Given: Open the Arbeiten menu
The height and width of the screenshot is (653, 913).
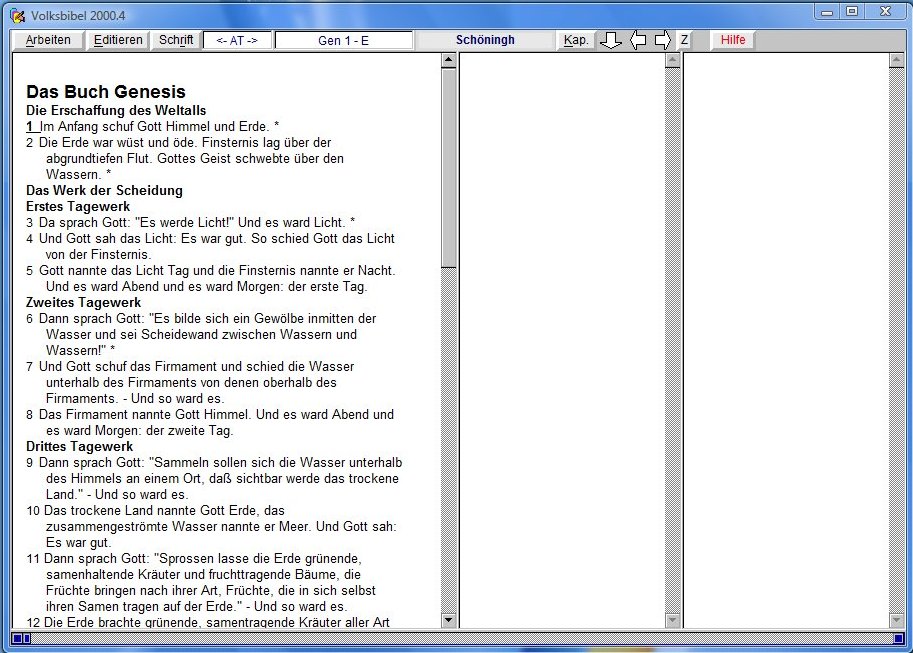Looking at the screenshot, I should tap(48, 40).
